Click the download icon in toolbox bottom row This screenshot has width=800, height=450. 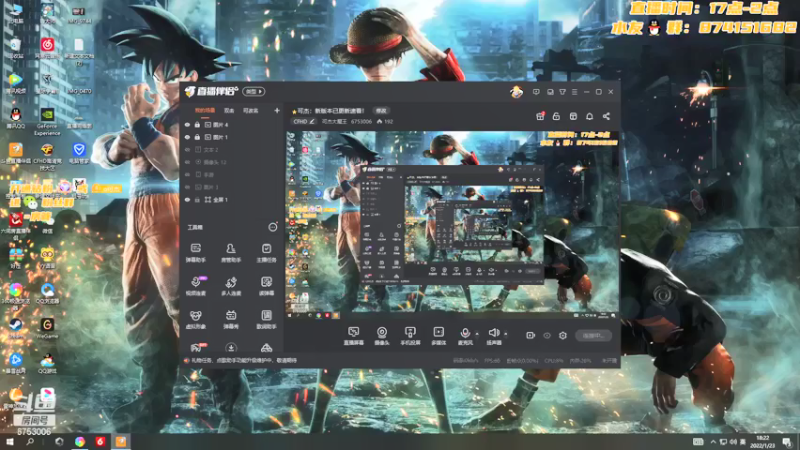(231, 348)
